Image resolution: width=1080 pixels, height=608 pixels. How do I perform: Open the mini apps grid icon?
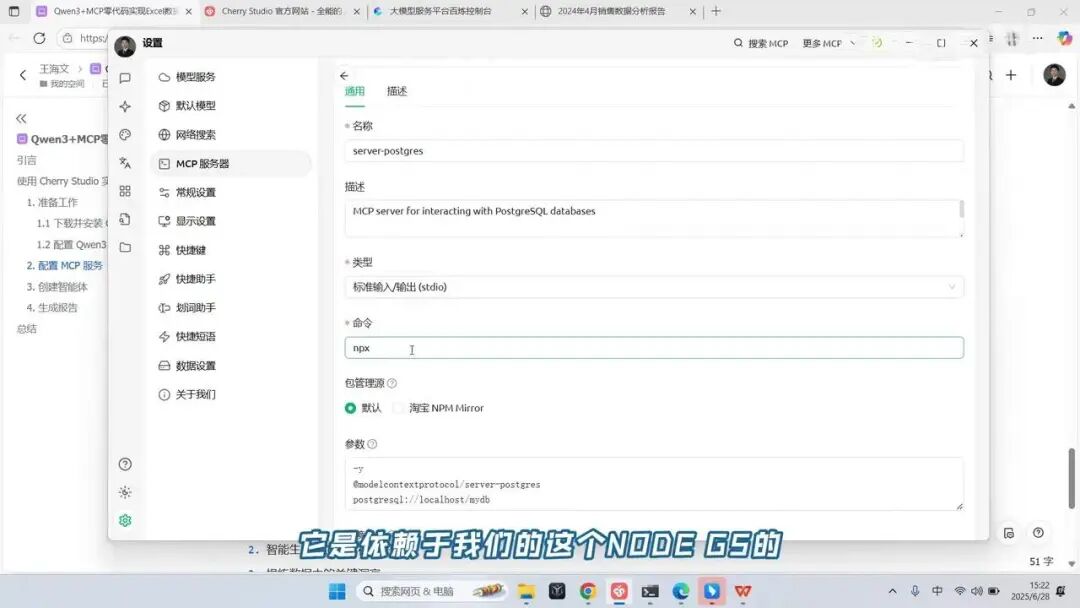click(x=125, y=191)
